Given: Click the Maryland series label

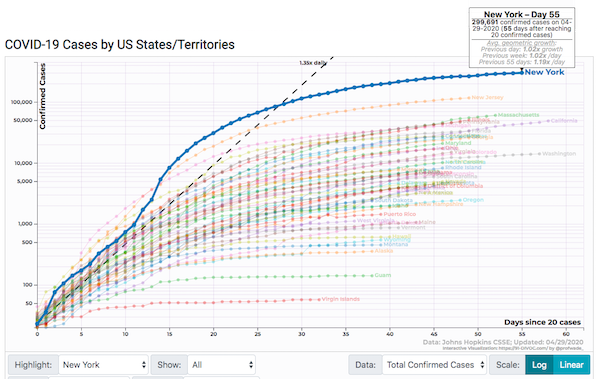Looking at the screenshot, I should [458, 143].
